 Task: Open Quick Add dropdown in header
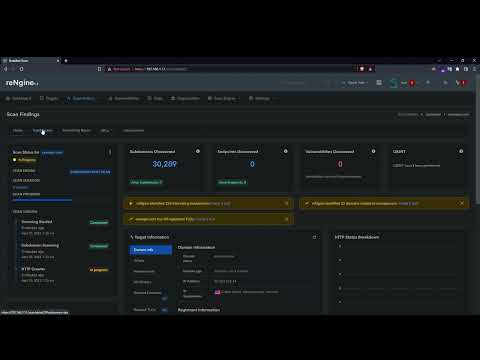pyautogui.click(x=356, y=83)
